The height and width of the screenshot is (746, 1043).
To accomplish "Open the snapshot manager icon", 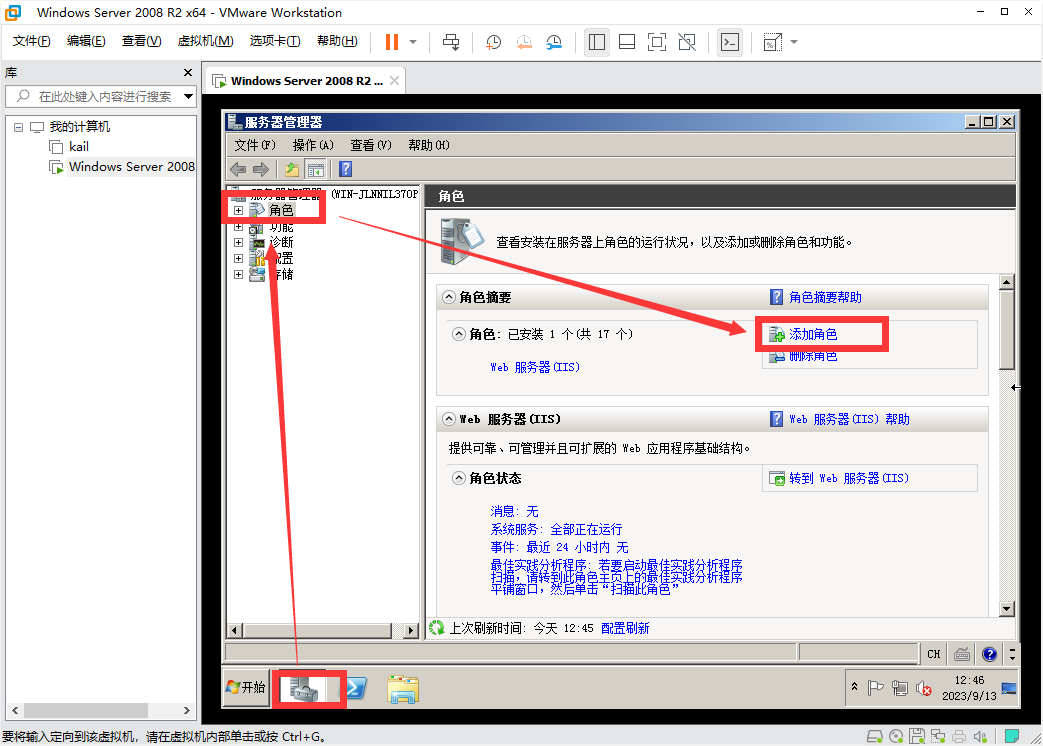I will 554,42.
